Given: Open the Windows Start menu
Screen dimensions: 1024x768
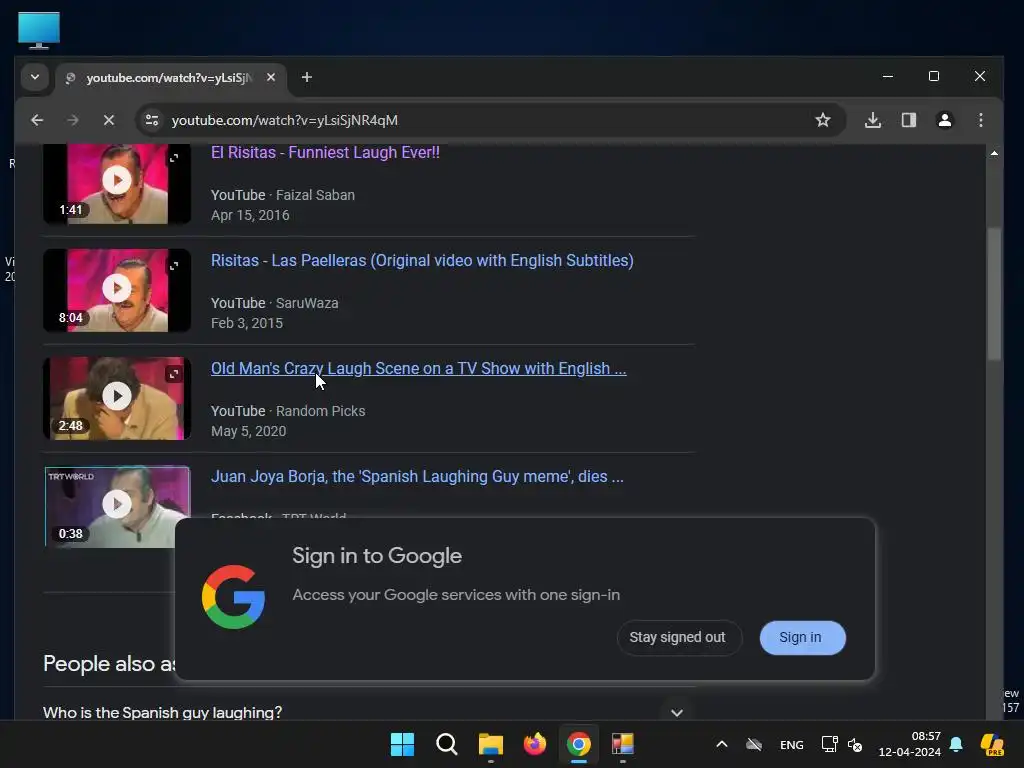Looking at the screenshot, I should 402,744.
